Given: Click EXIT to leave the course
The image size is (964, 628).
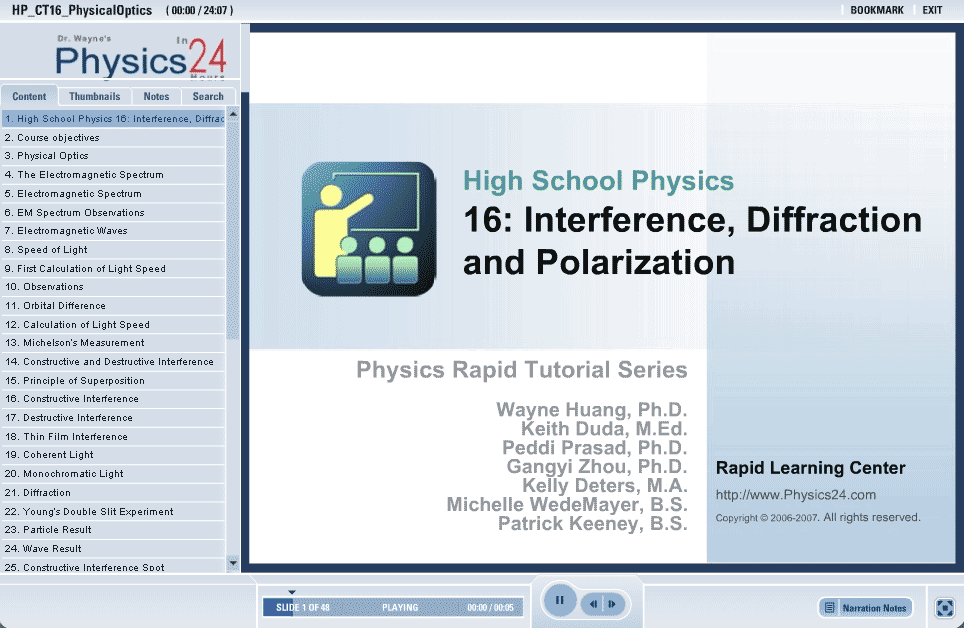Looking at the screenshot, I should click(x=932, y=10).
